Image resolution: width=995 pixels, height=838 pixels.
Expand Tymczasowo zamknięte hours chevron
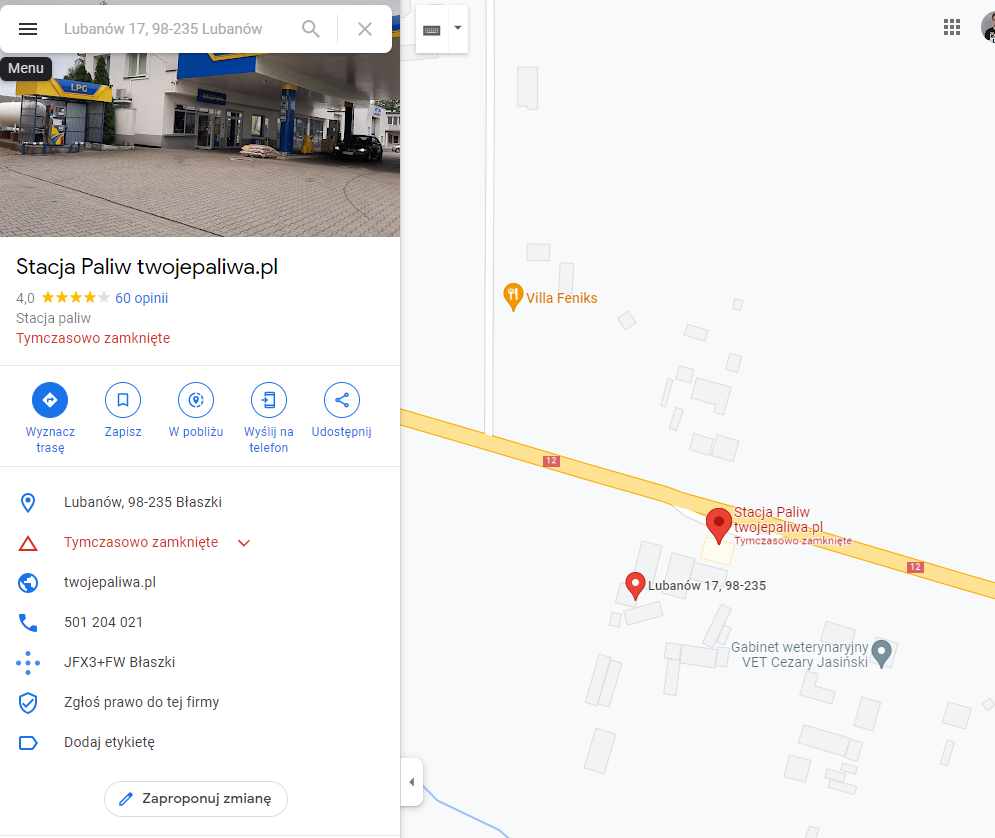244,542
